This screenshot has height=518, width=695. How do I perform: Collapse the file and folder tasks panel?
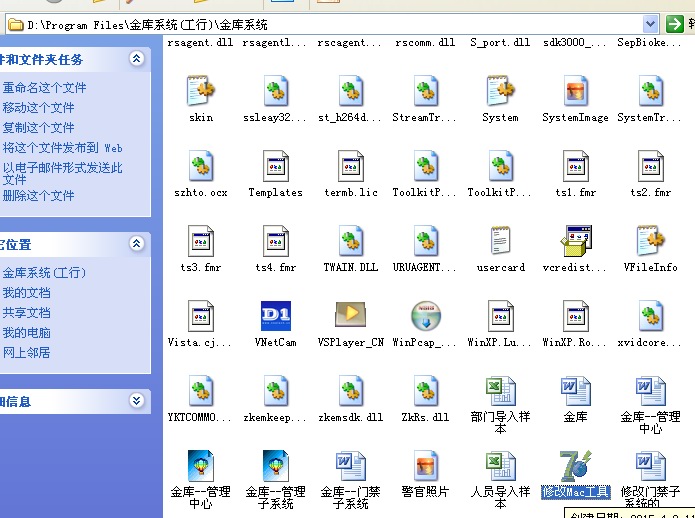click(x=137, y=59)
